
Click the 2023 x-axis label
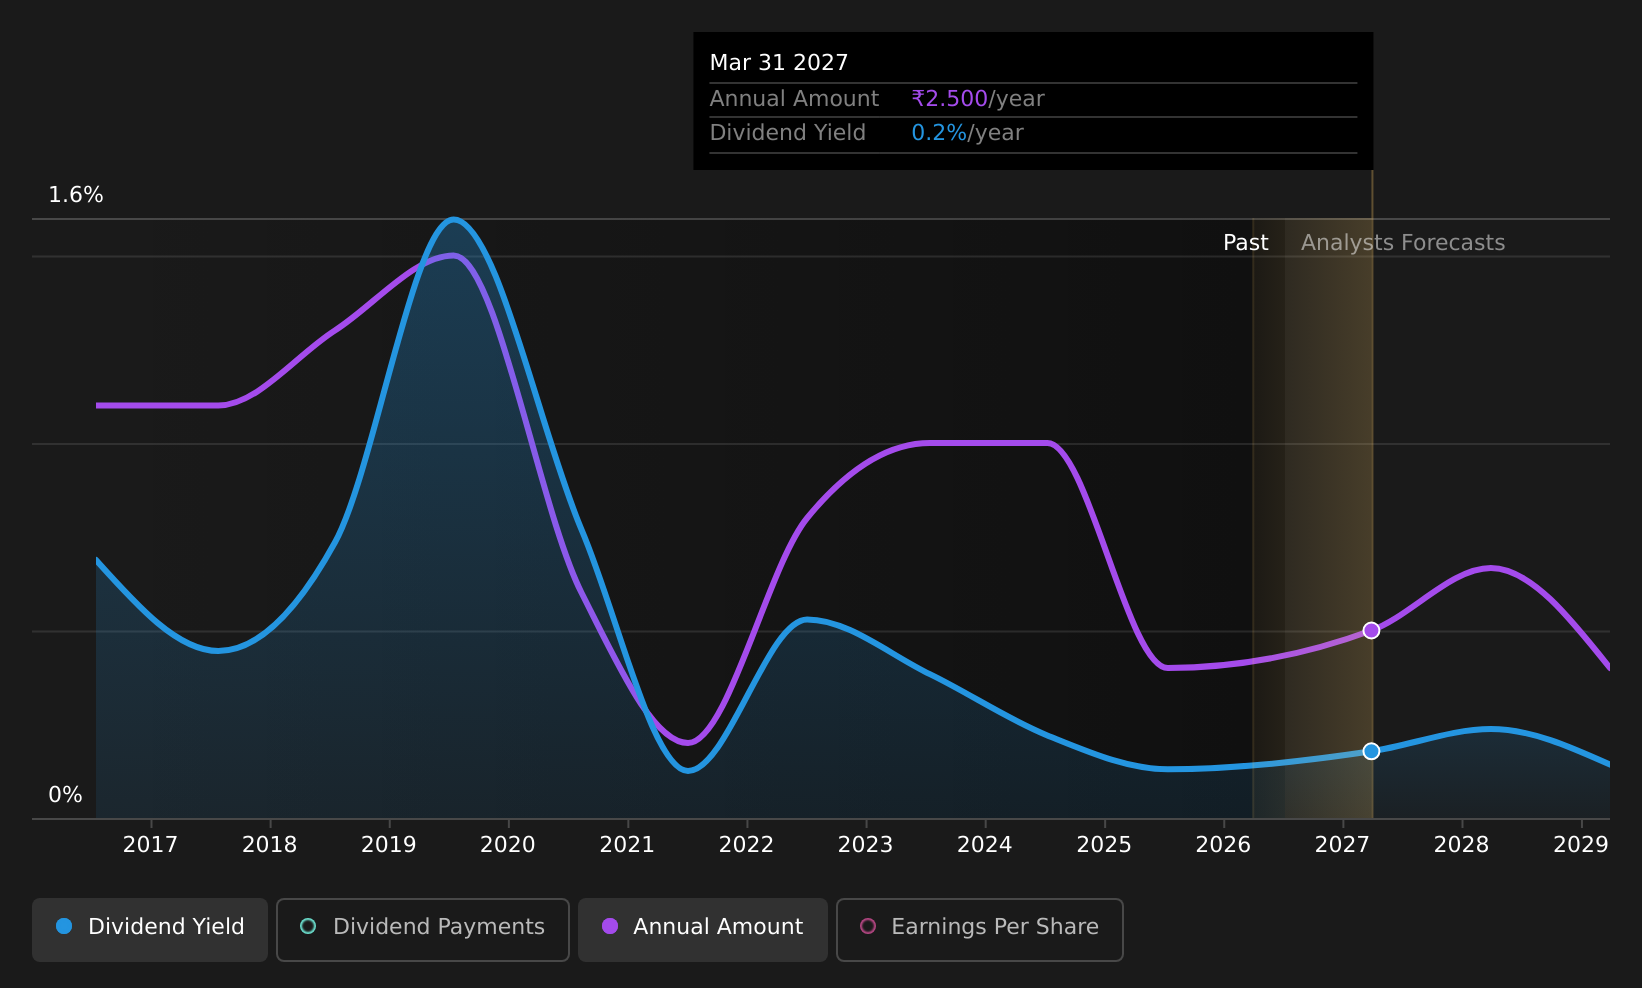(865, 845)
